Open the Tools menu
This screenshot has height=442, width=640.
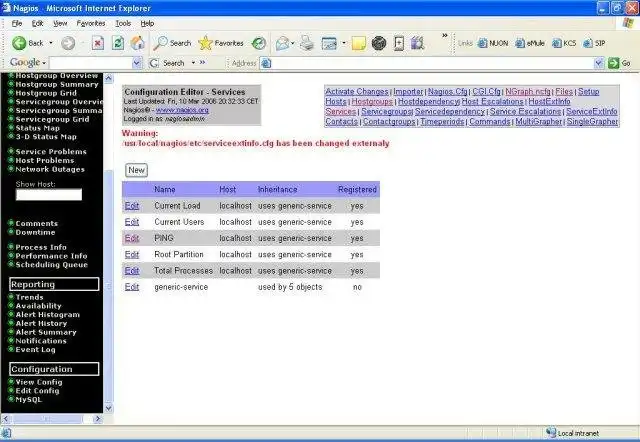click(123, 23)
